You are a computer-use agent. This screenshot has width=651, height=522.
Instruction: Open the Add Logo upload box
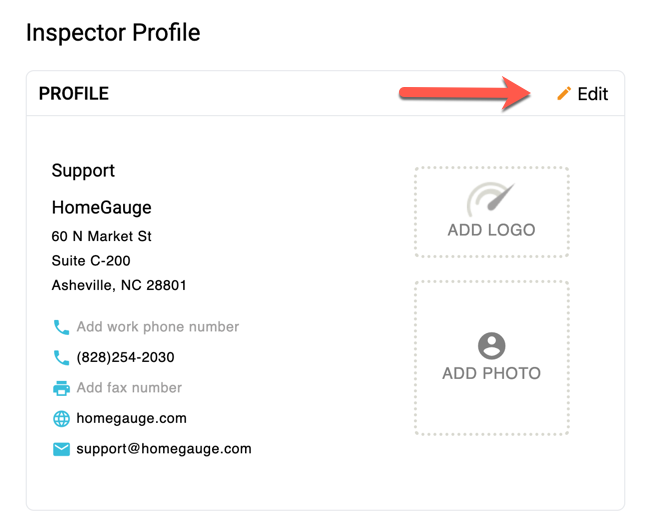click(491, 213)
